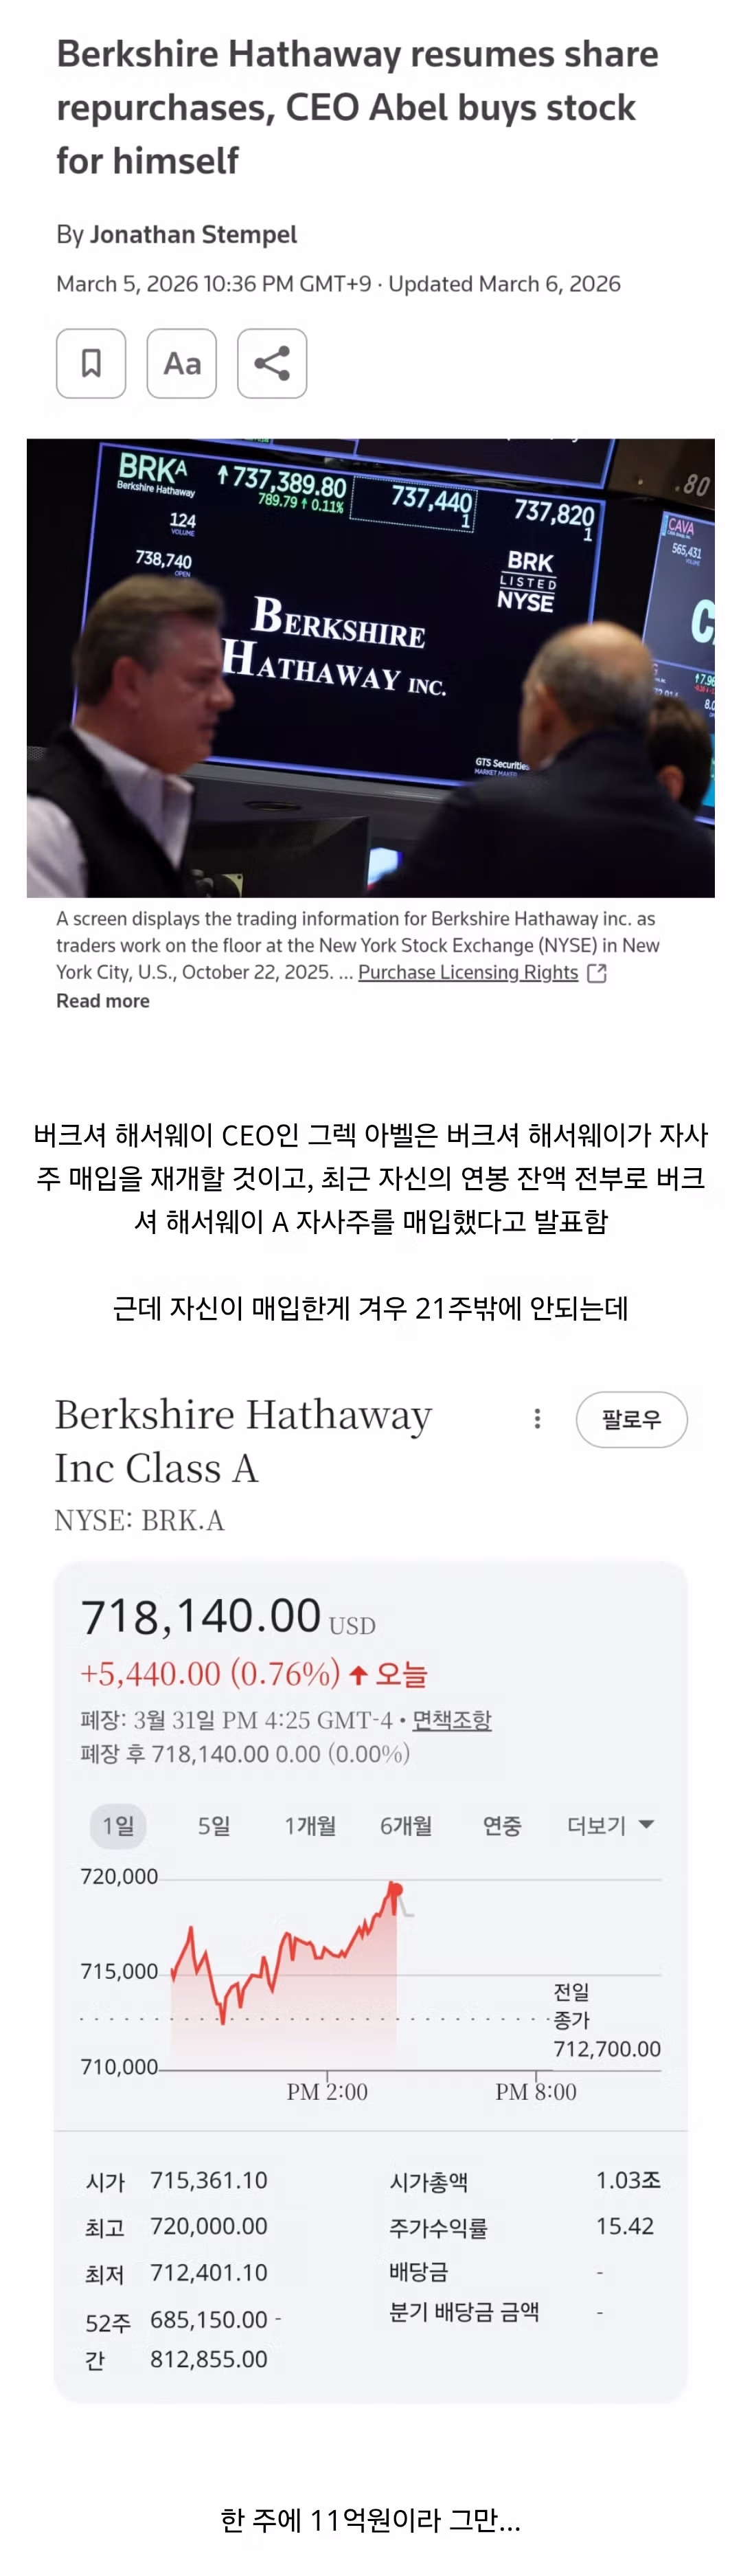Open the Berkshire Hathaway trading floor photo
741x2576 pixels.
[x=370, y=667]
